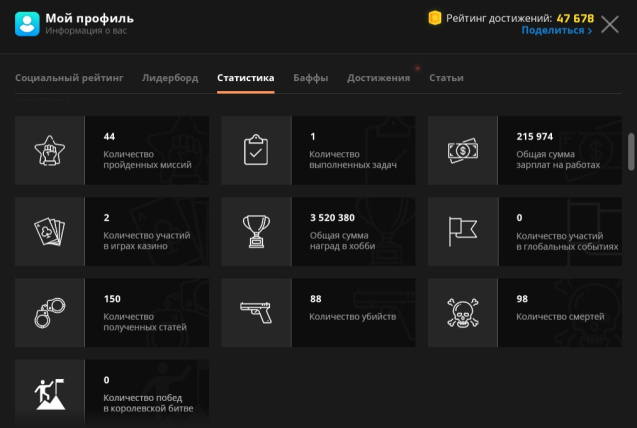Click the vertical scrollbar thumb
This screenshot has width=637, height=428.
[631, 151]
